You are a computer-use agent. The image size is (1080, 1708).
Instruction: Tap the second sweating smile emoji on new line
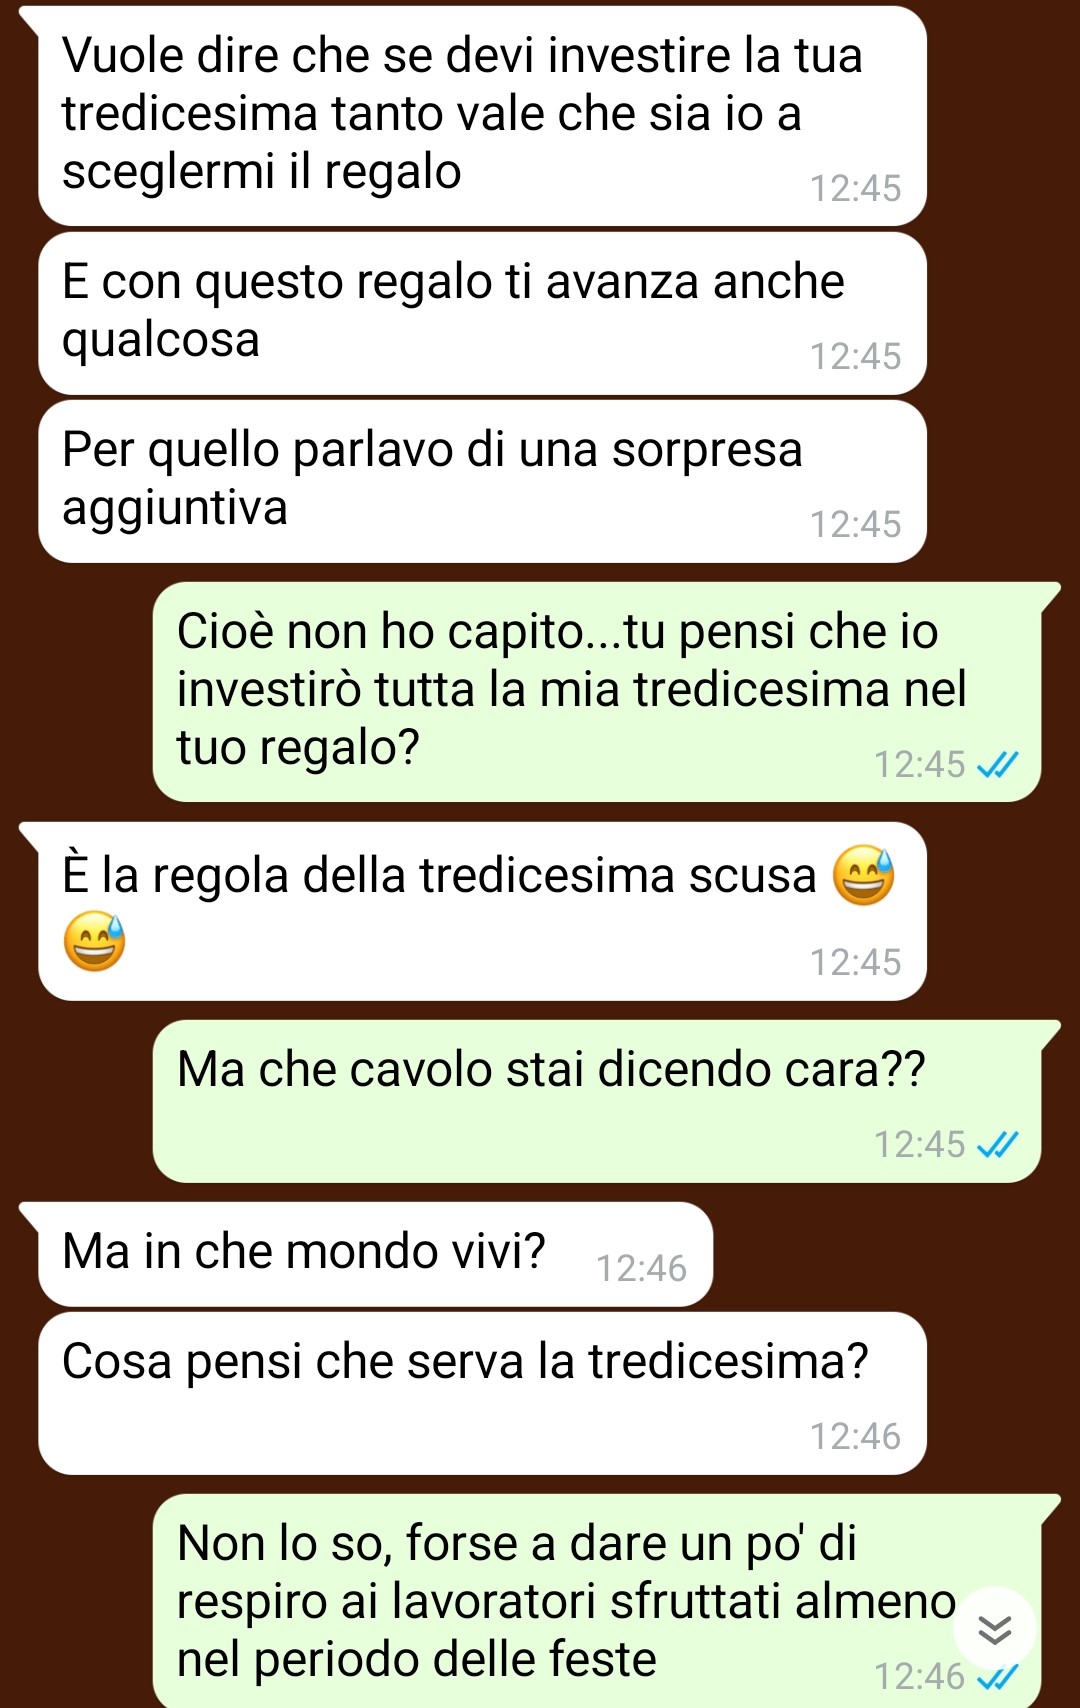coord(94,941)
